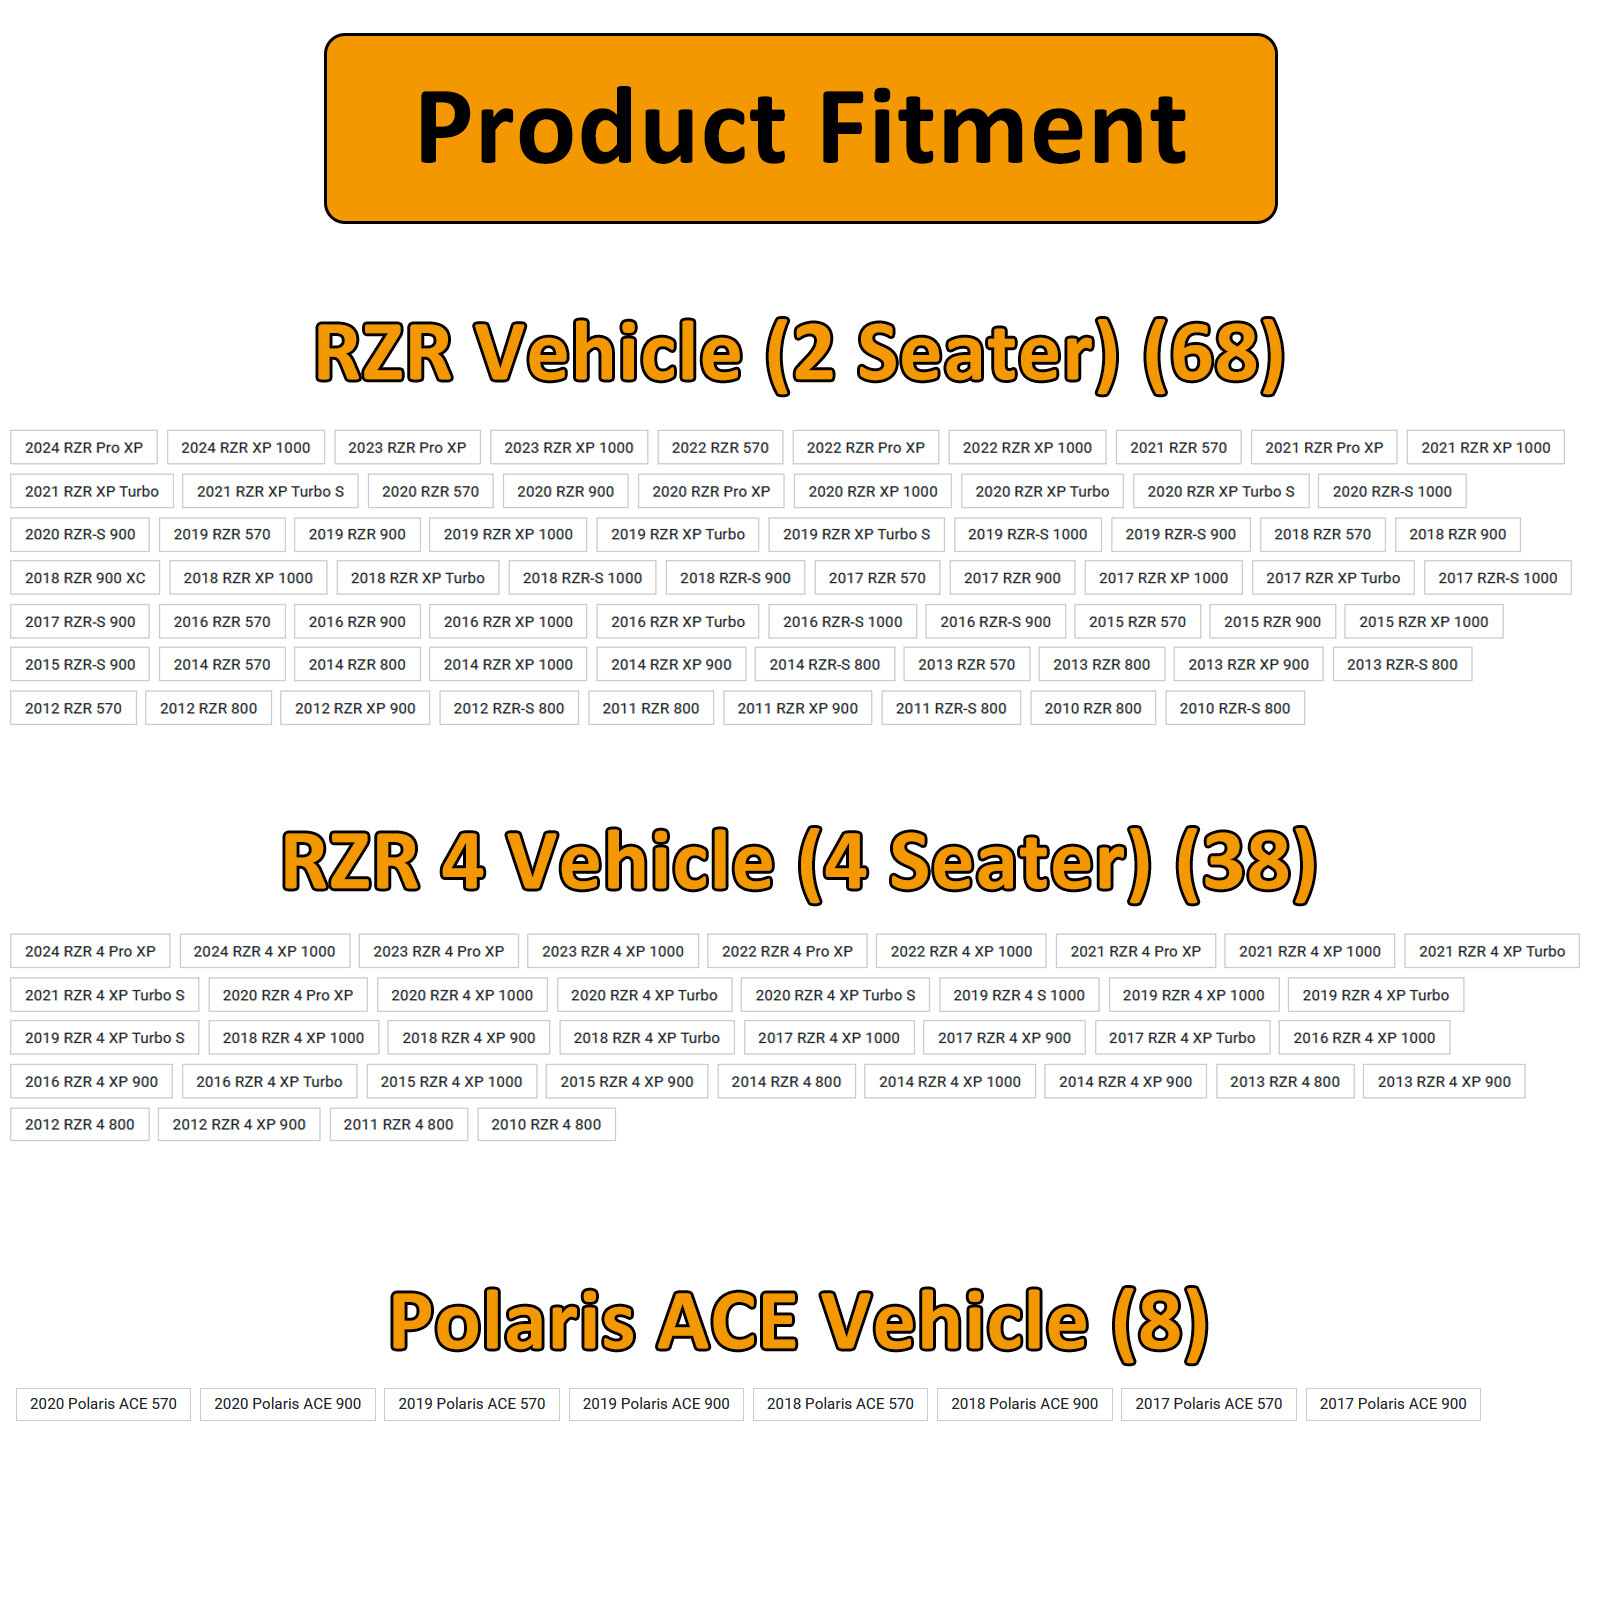Click the 2015 RZR XP 1000 tag

[x=1423, y=621]
